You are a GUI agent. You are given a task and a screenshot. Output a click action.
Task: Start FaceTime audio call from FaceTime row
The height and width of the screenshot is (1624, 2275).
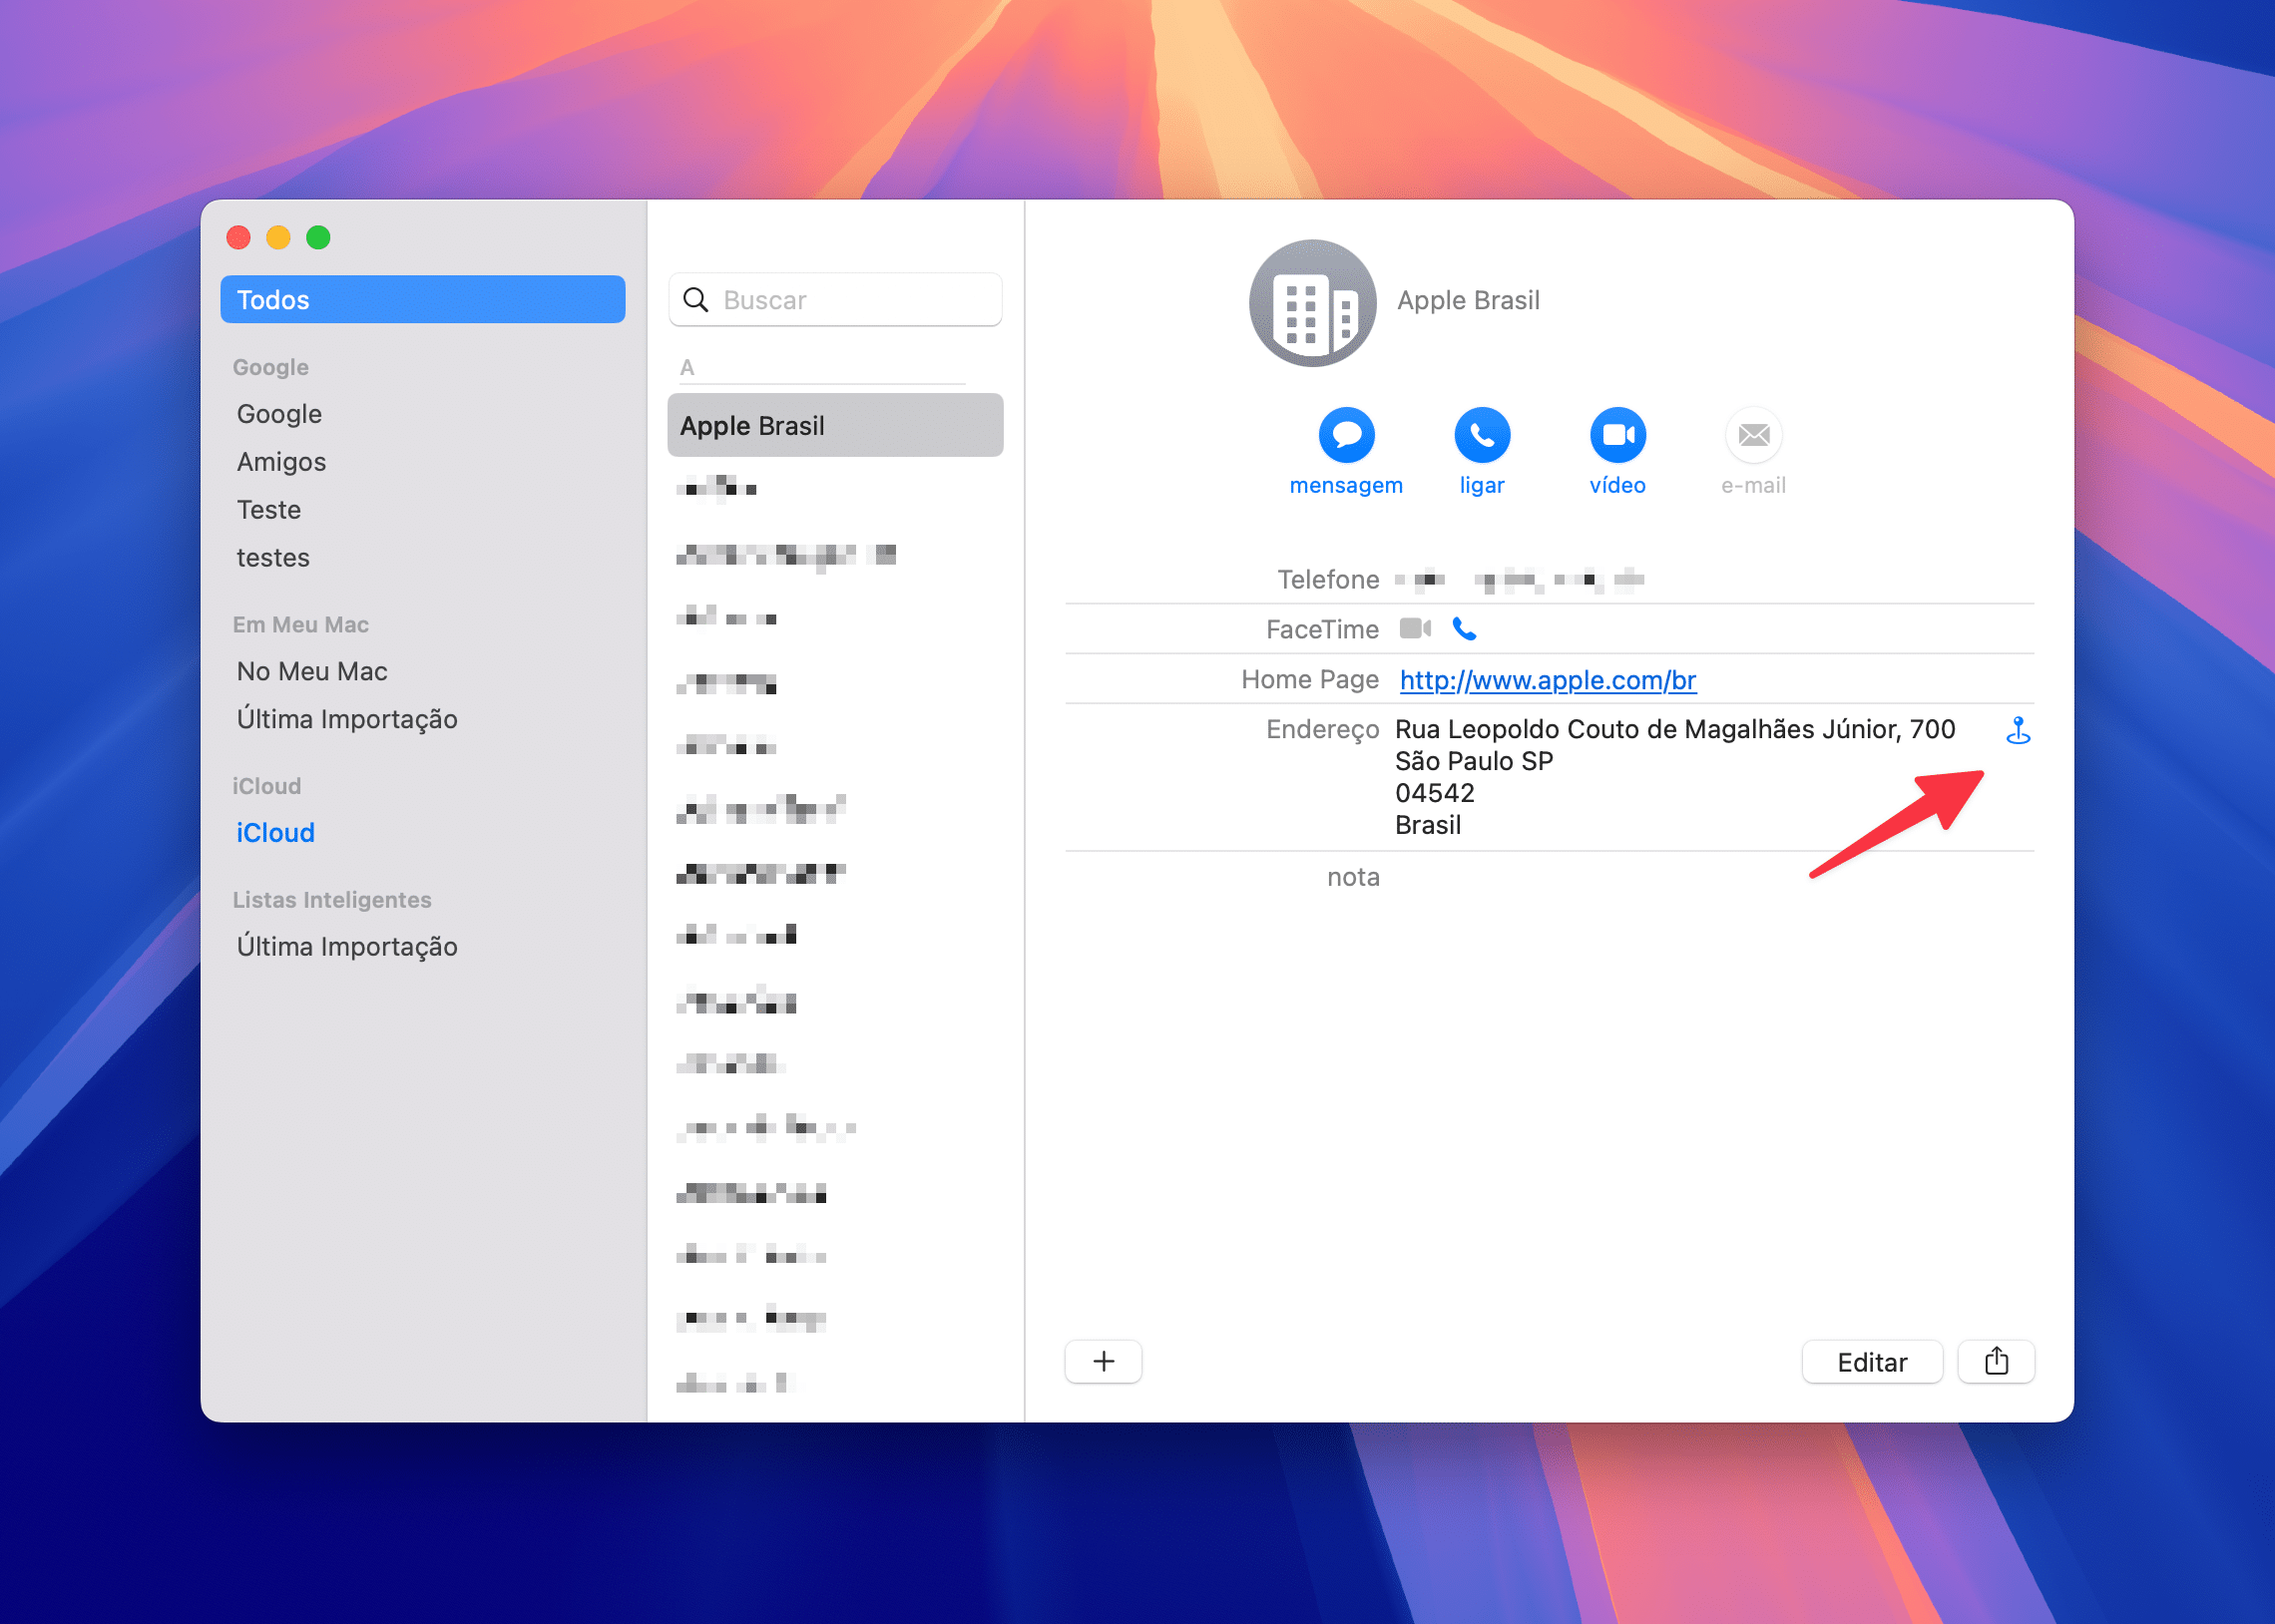point(1464,629)
